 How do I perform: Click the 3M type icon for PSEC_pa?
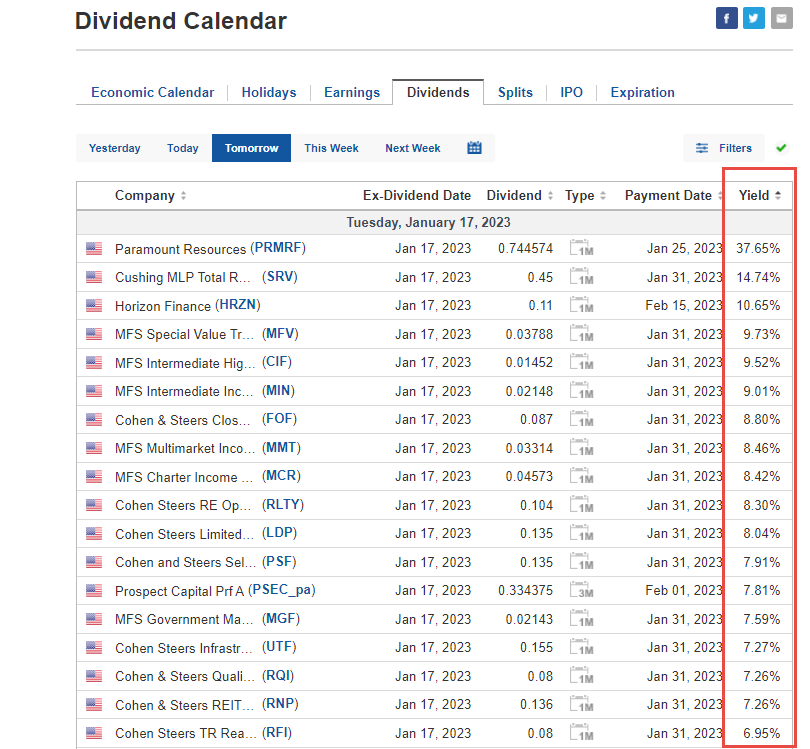(x=581, y=590)
